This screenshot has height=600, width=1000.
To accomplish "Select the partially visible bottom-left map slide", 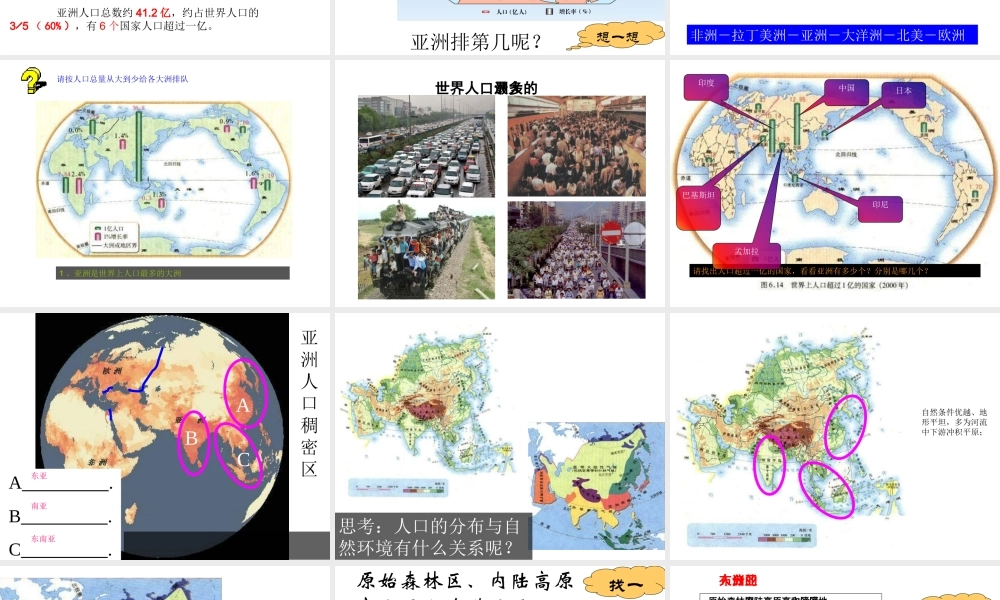I will 165,583.
